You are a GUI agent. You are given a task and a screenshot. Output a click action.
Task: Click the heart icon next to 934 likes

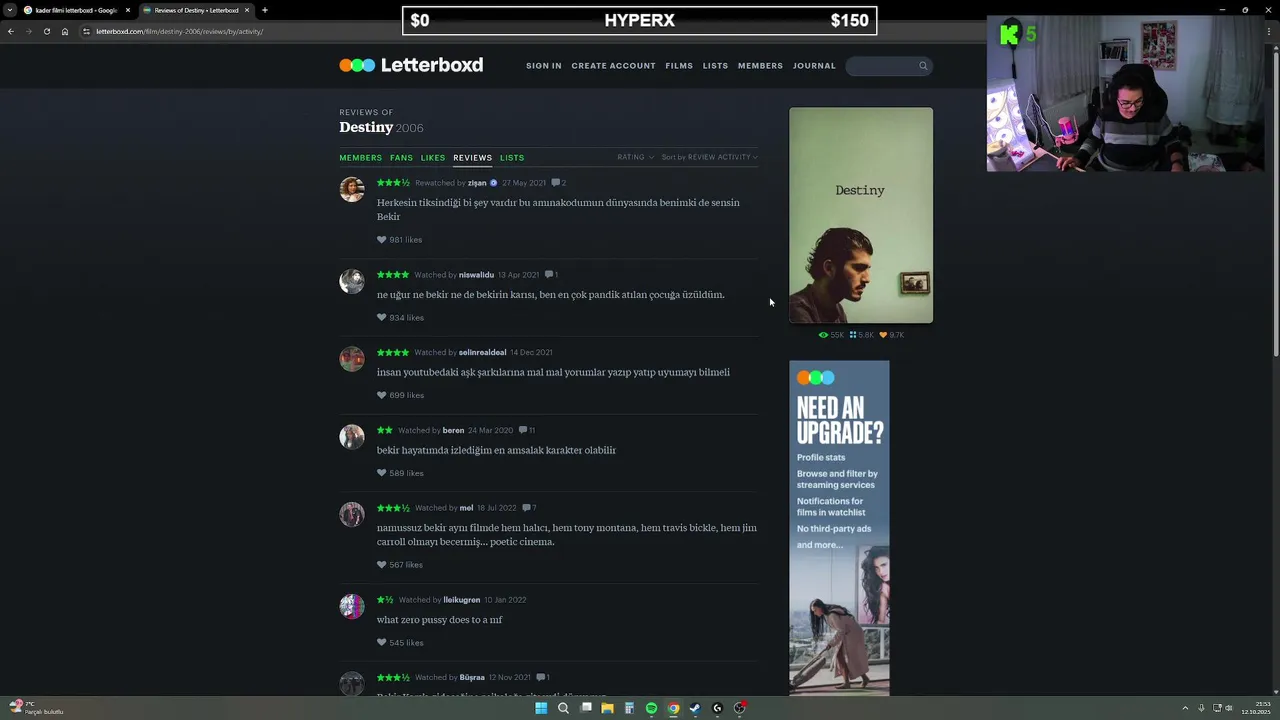tap(381, 318)
